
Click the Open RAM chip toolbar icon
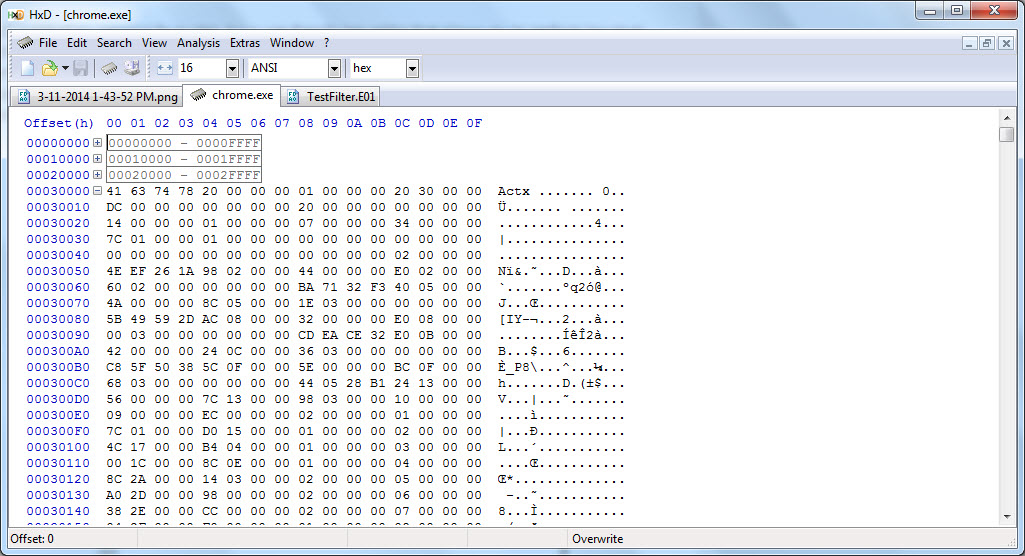[x=109, y=68]
